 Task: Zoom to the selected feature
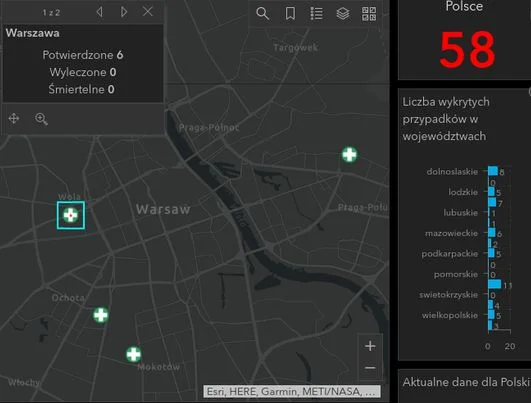pos(41,119)
